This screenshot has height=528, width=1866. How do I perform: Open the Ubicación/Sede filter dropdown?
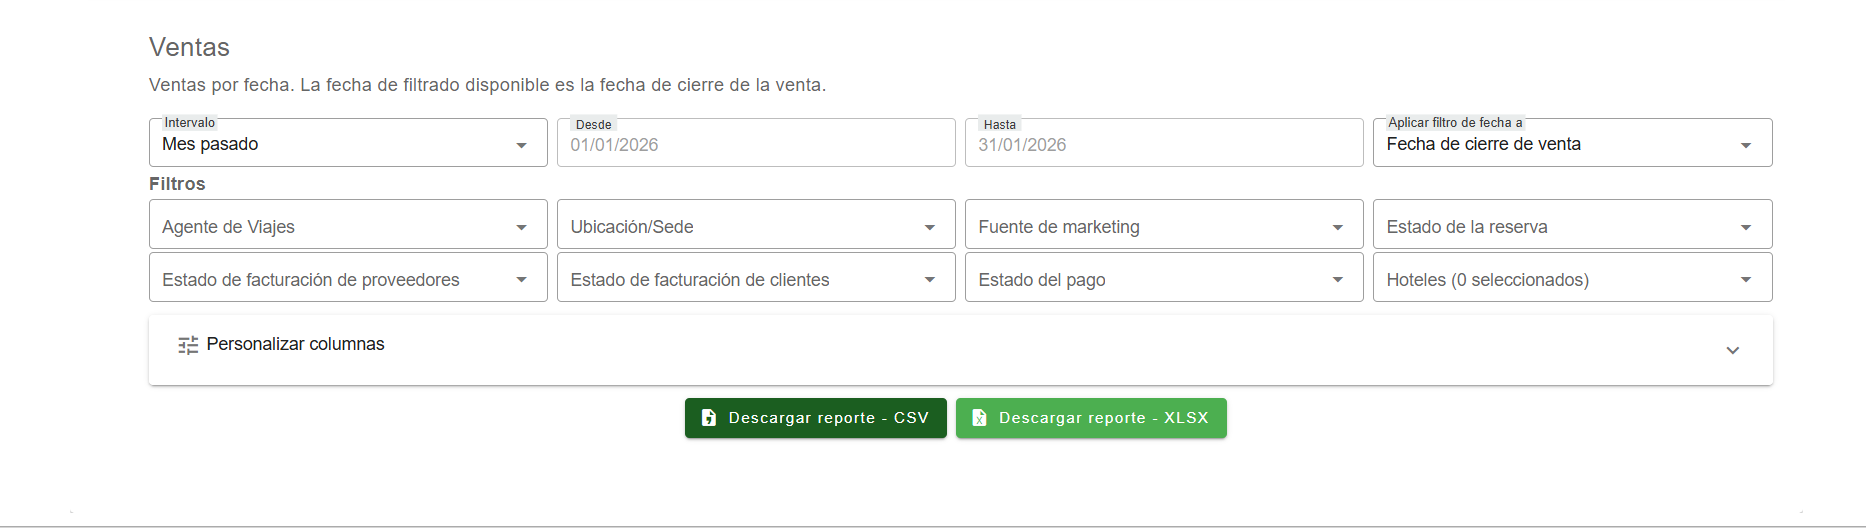tap(755, 226)
